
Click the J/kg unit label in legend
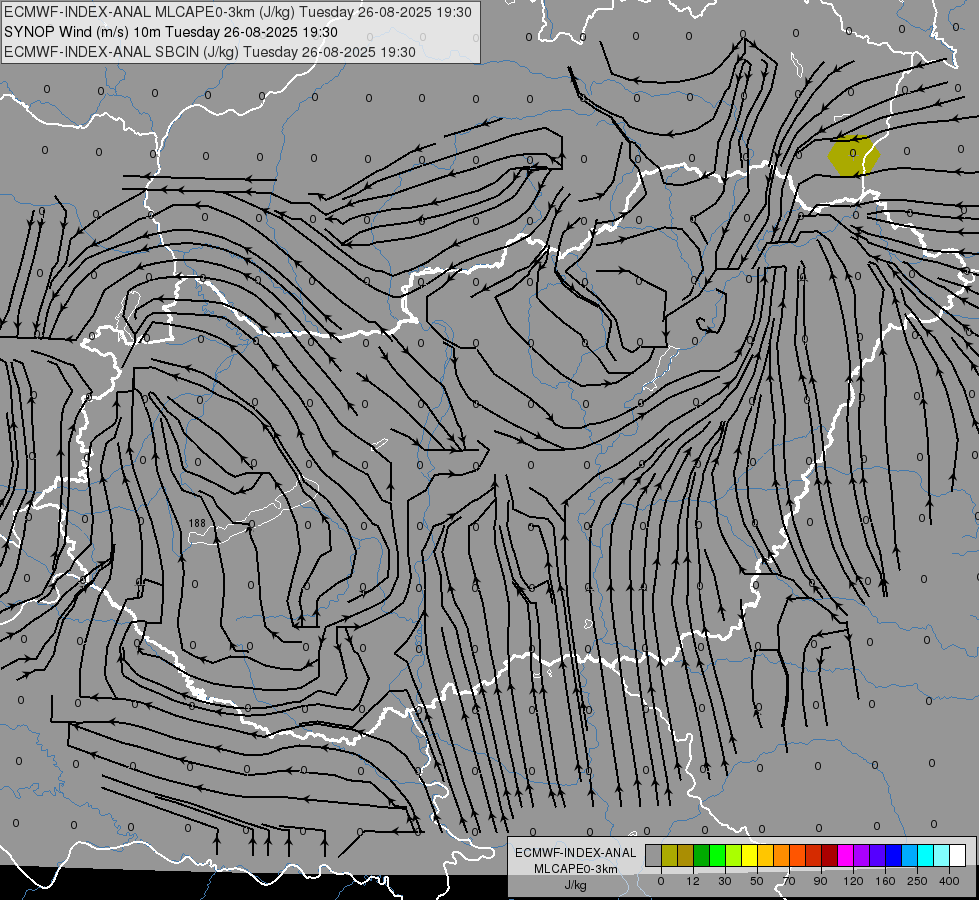[576, 885]
